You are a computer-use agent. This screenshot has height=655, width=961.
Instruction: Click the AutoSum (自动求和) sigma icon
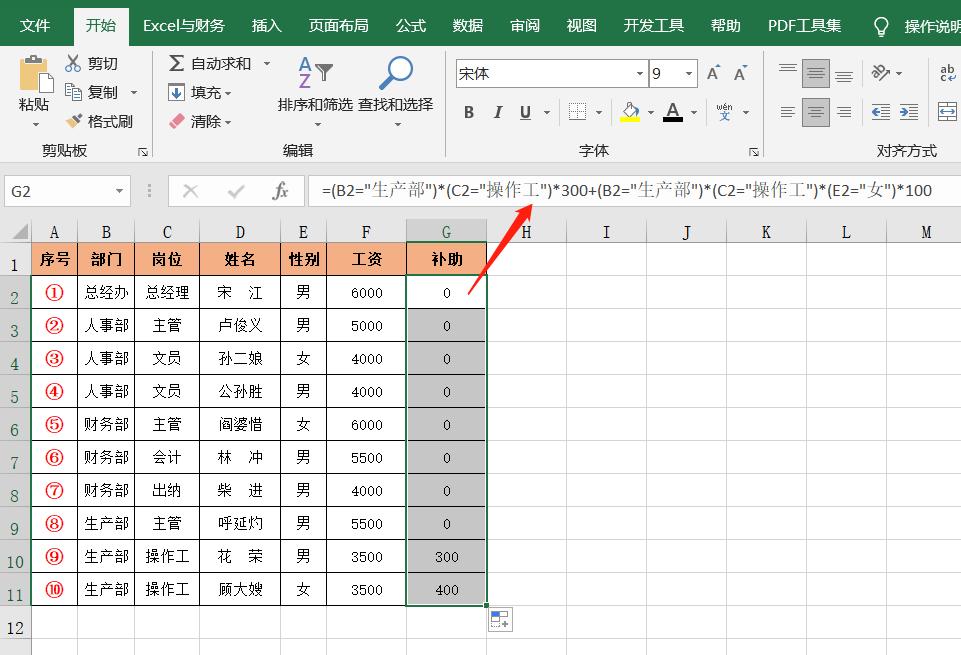point(176,63)
